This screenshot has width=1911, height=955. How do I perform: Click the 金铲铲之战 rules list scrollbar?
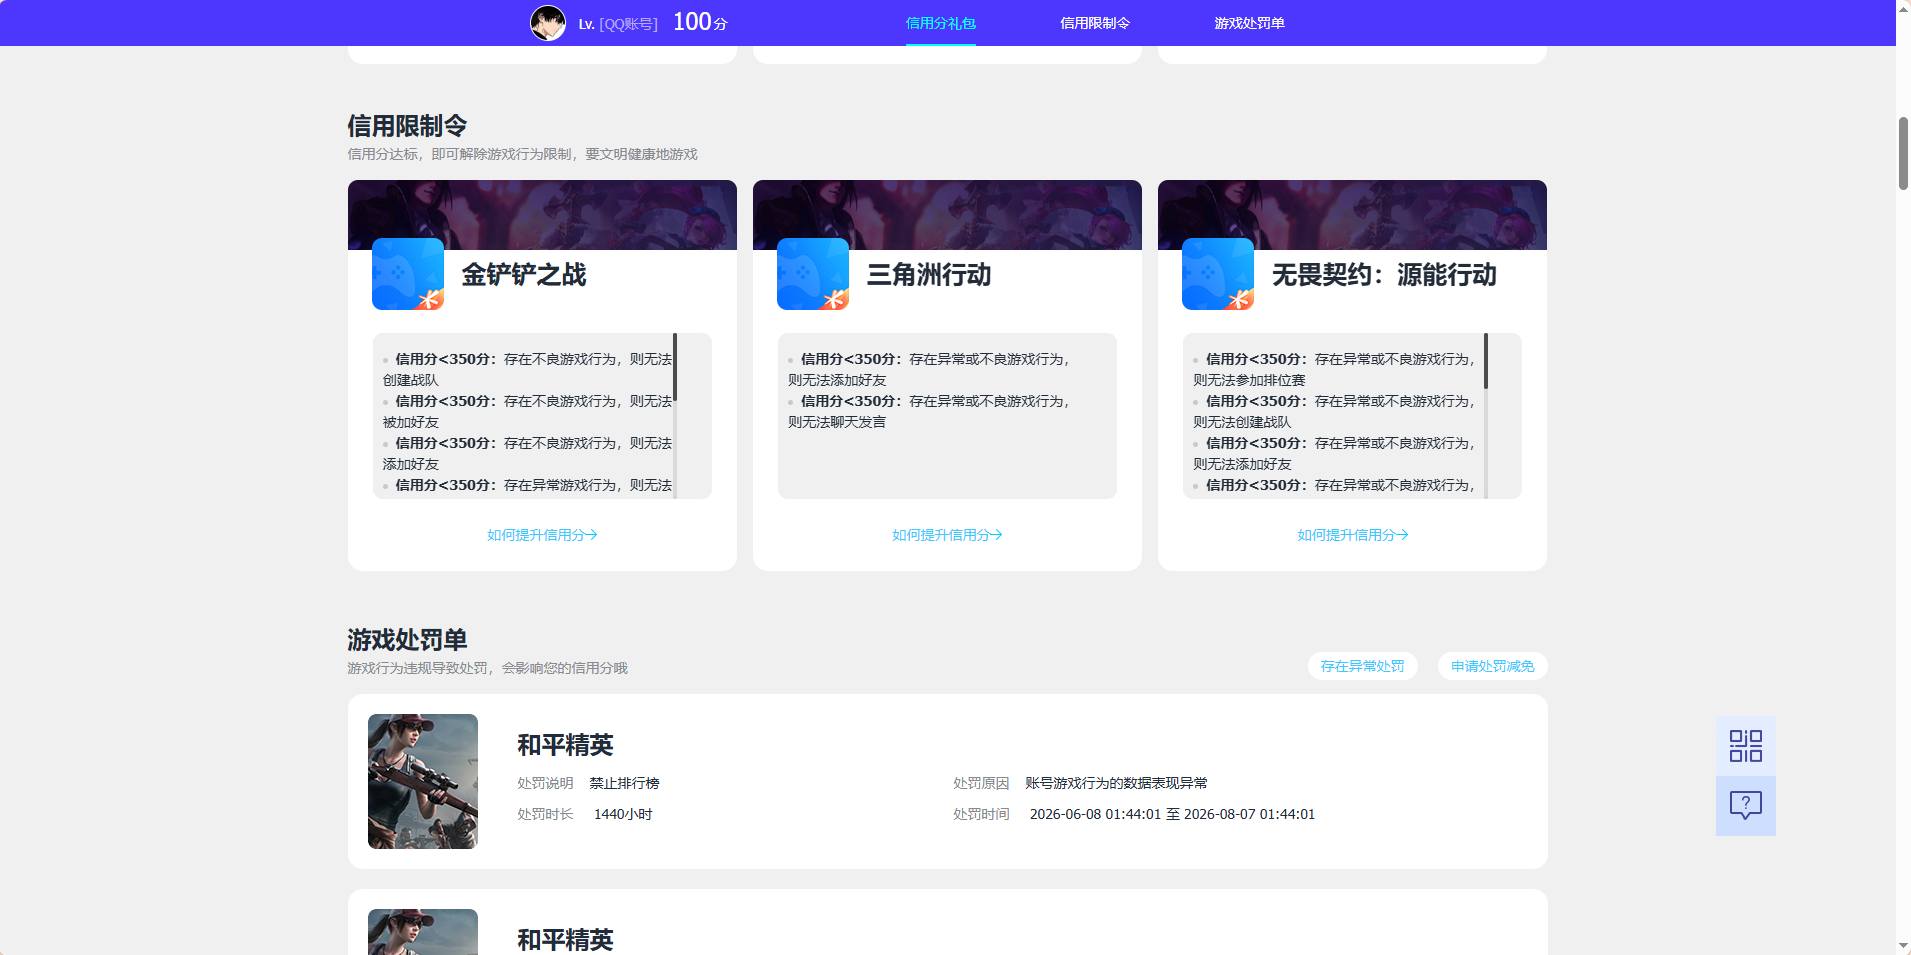tap(676, 368)
